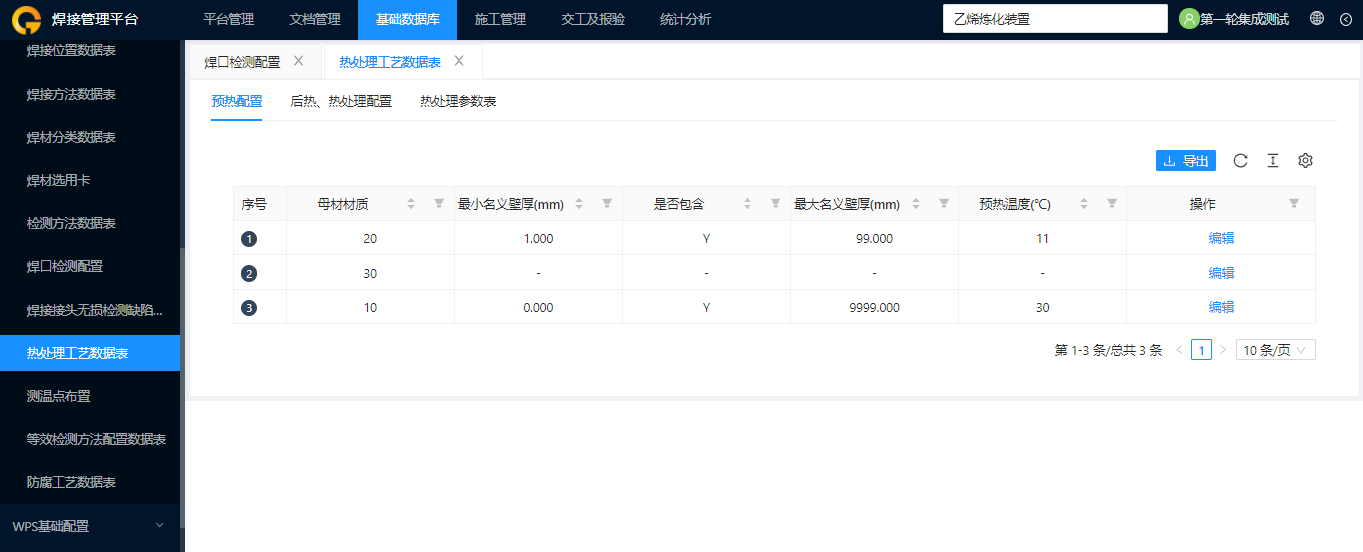Expand the WPS基础配置 sidebar group

[90, 526]
